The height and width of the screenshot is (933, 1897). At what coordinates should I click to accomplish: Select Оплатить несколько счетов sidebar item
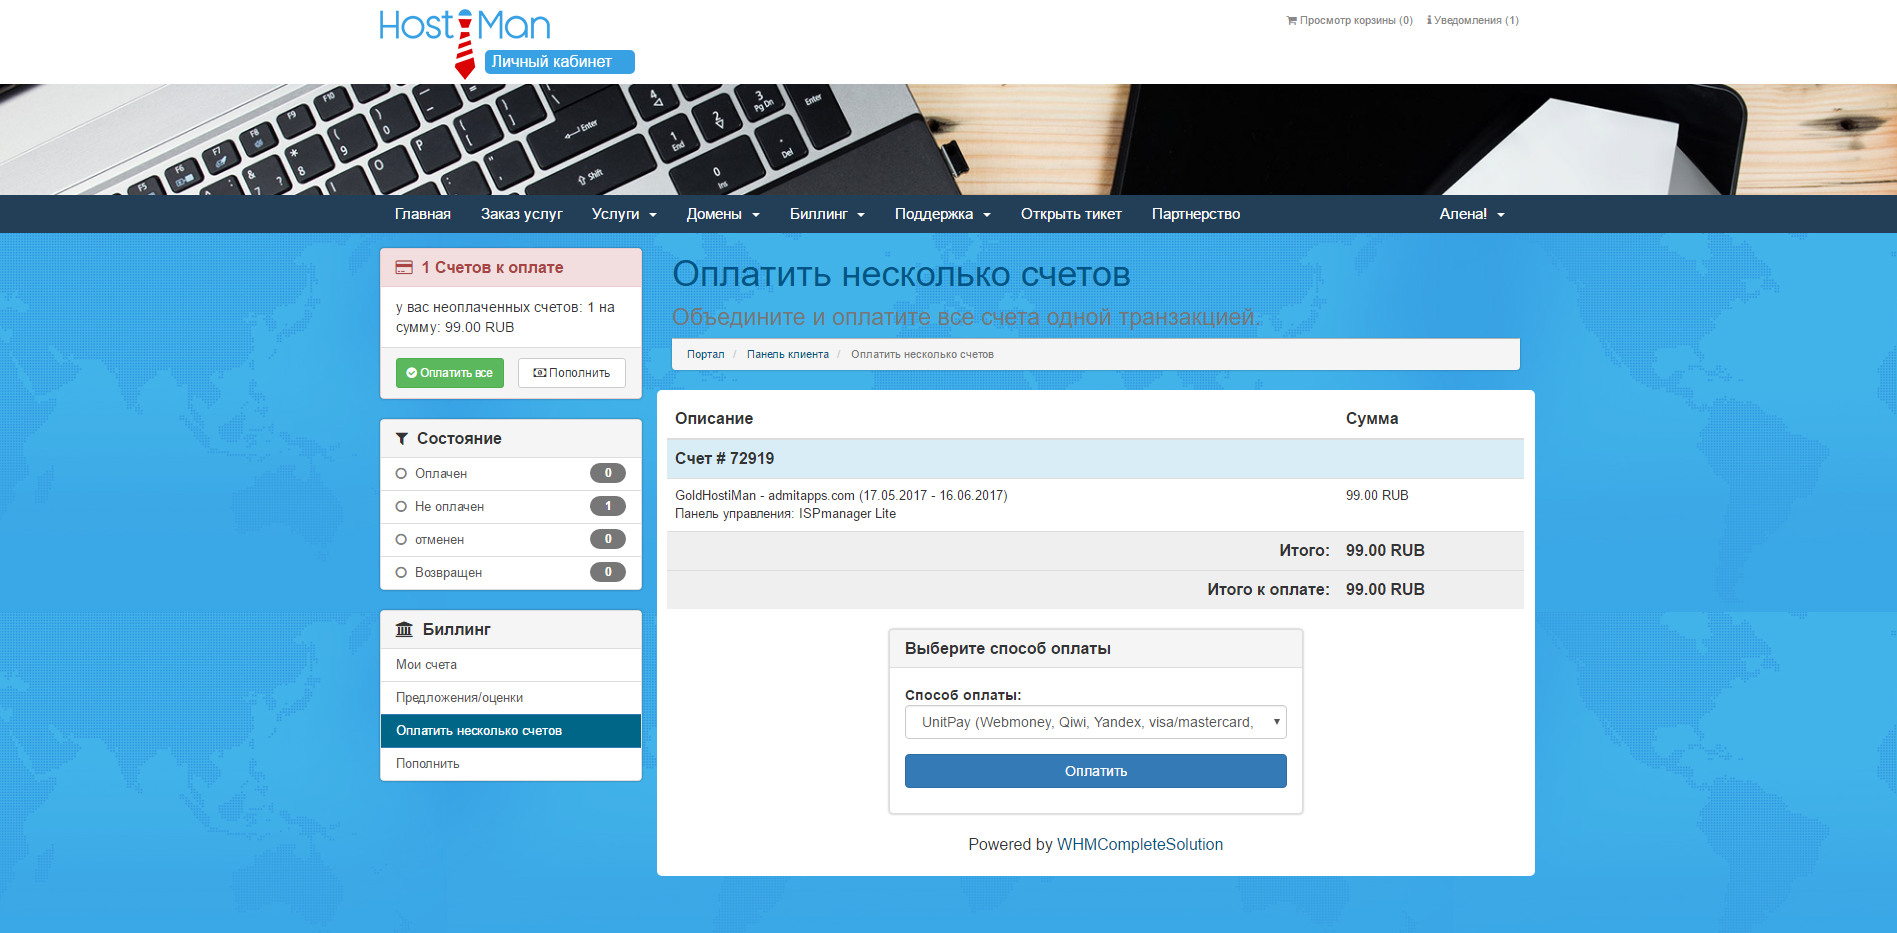[x=511, y=731]
